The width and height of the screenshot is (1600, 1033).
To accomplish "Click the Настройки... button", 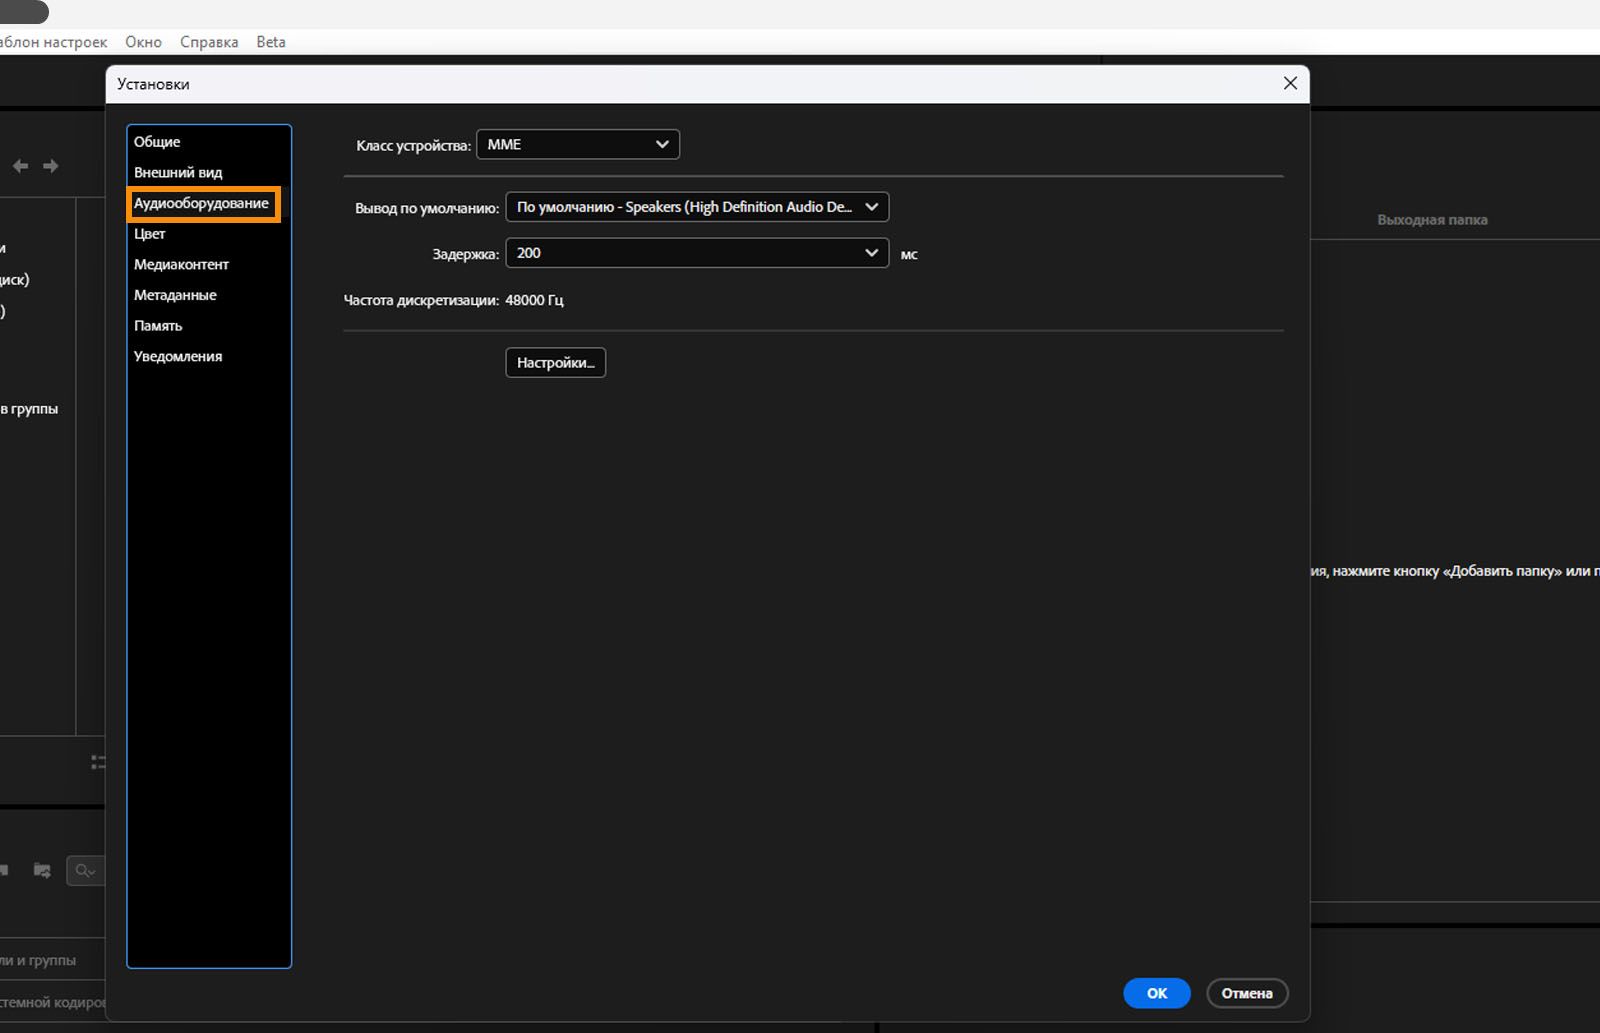I will pos(556,362).
